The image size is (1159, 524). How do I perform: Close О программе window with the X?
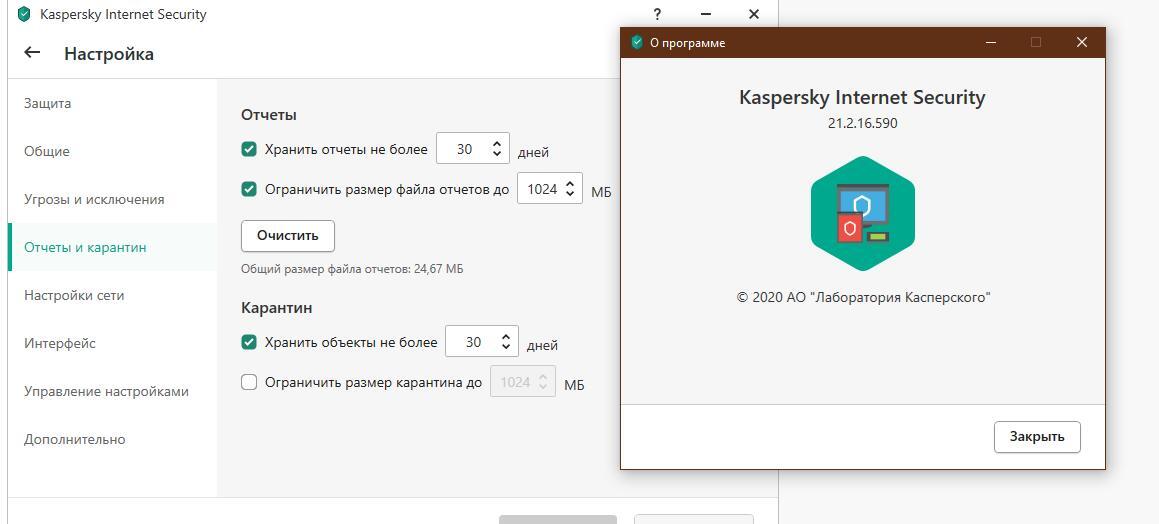[x=1081, y=42]
